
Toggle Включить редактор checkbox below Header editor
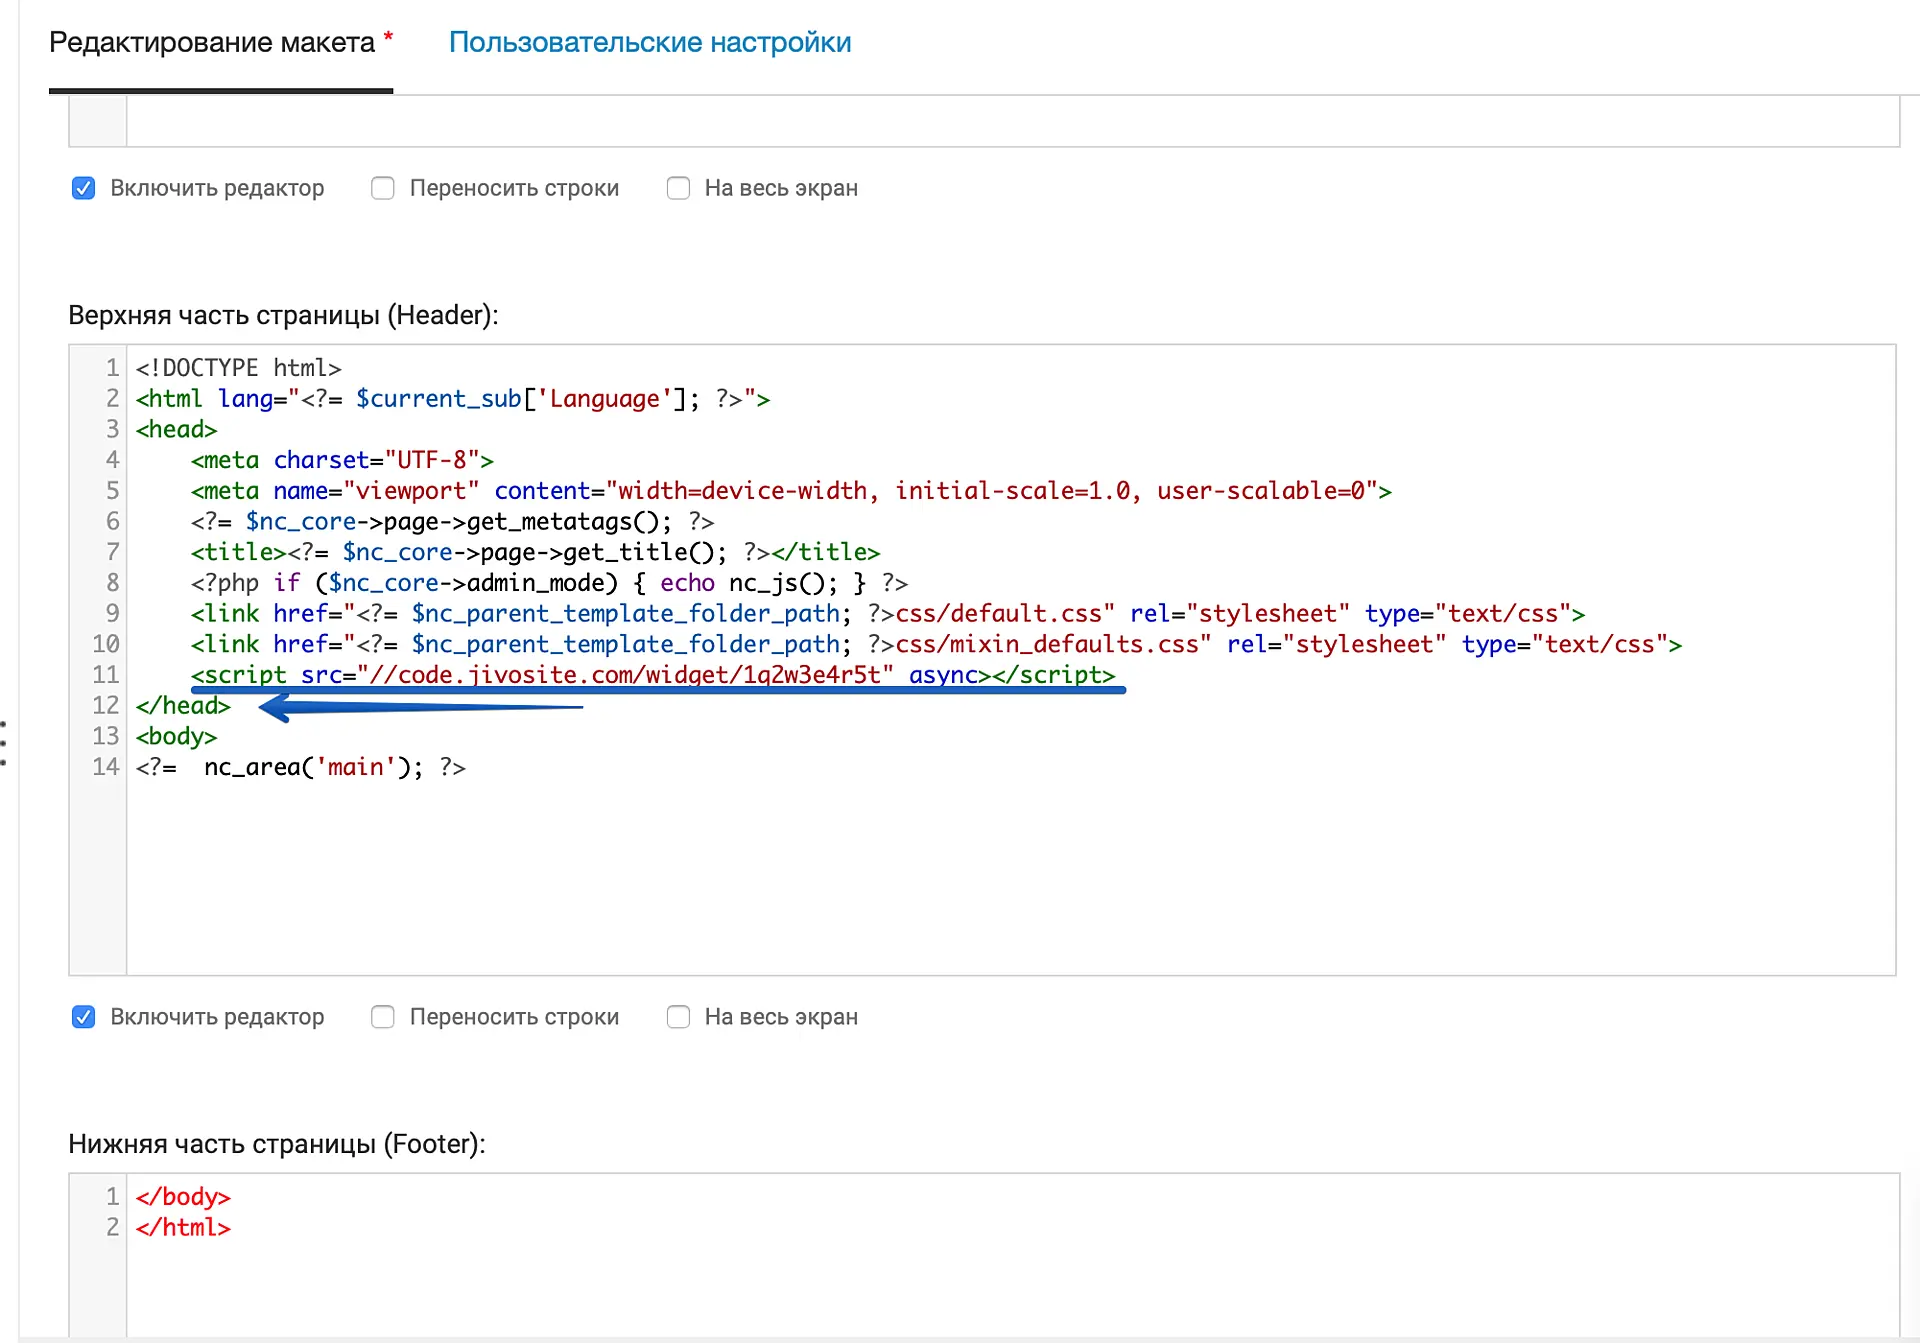click(x=84, y=1017)
